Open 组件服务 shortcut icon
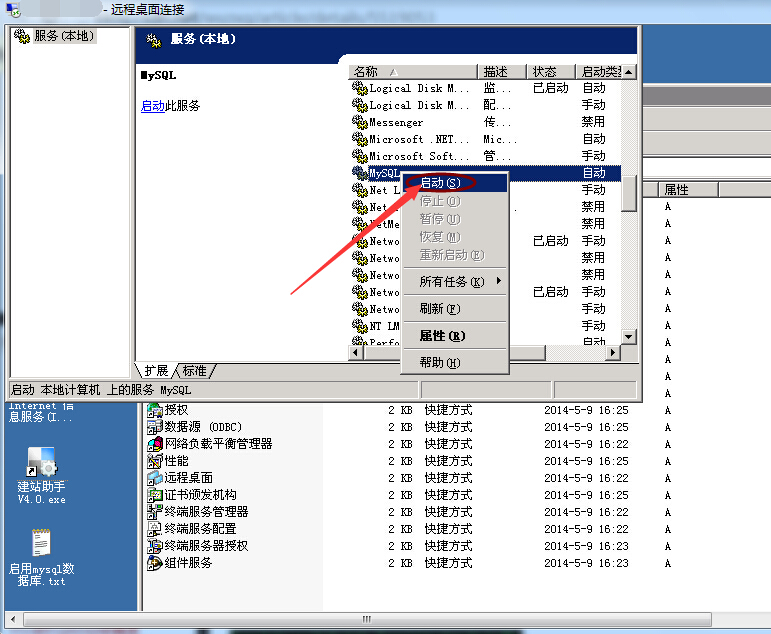The image size is (771, 634). pos(155,563)
